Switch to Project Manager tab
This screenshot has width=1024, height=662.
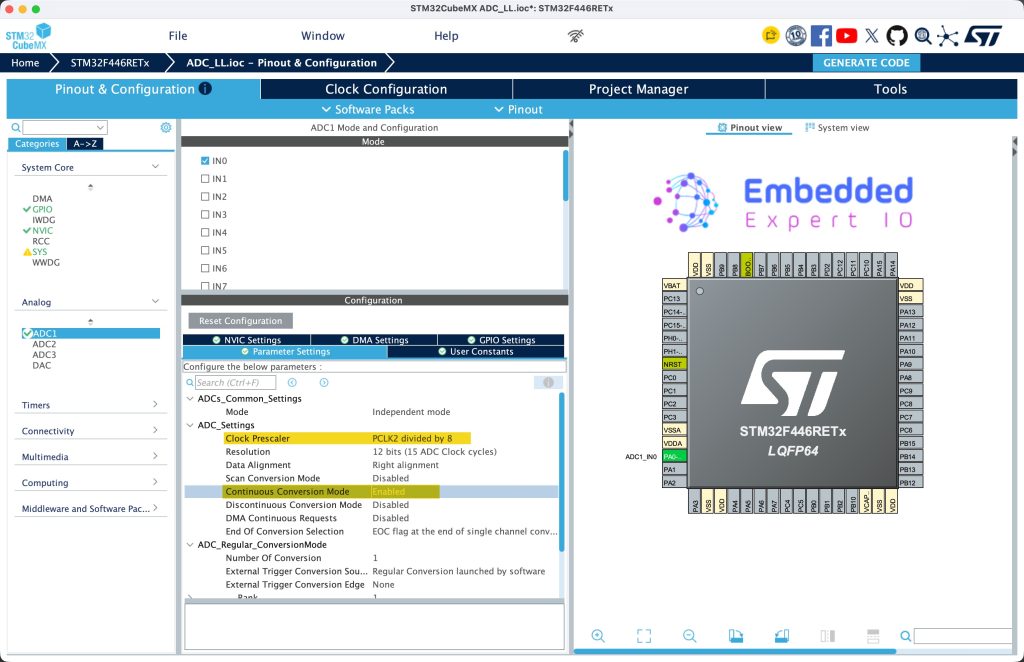tap(639, 89)
